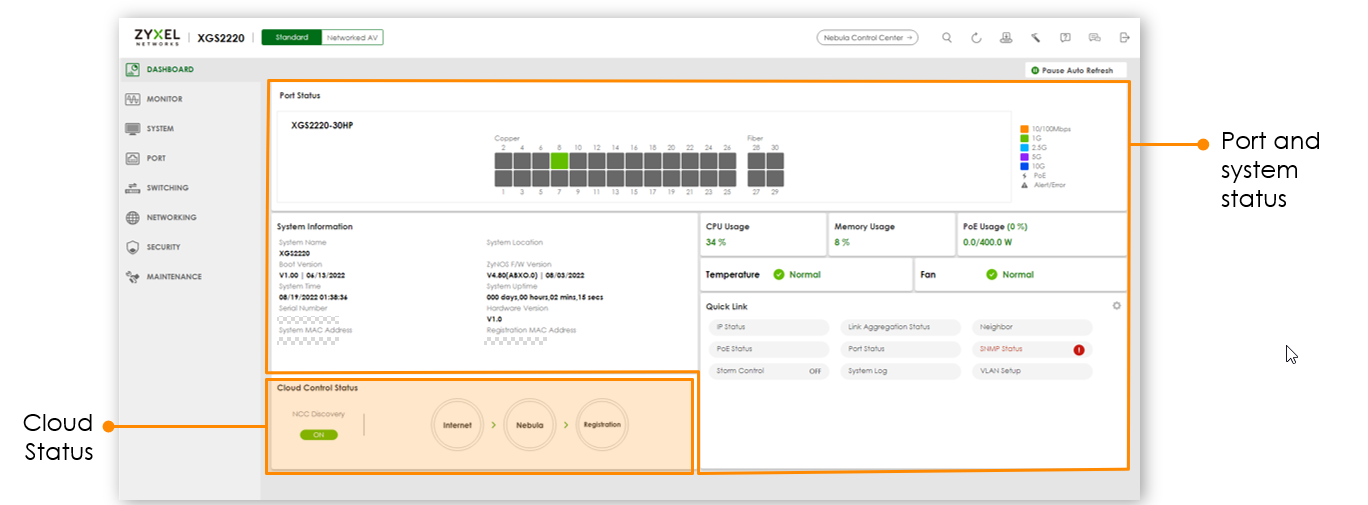Open the help icon with question mark
Screen dimensions: 1368x505
coord(1065,38)
